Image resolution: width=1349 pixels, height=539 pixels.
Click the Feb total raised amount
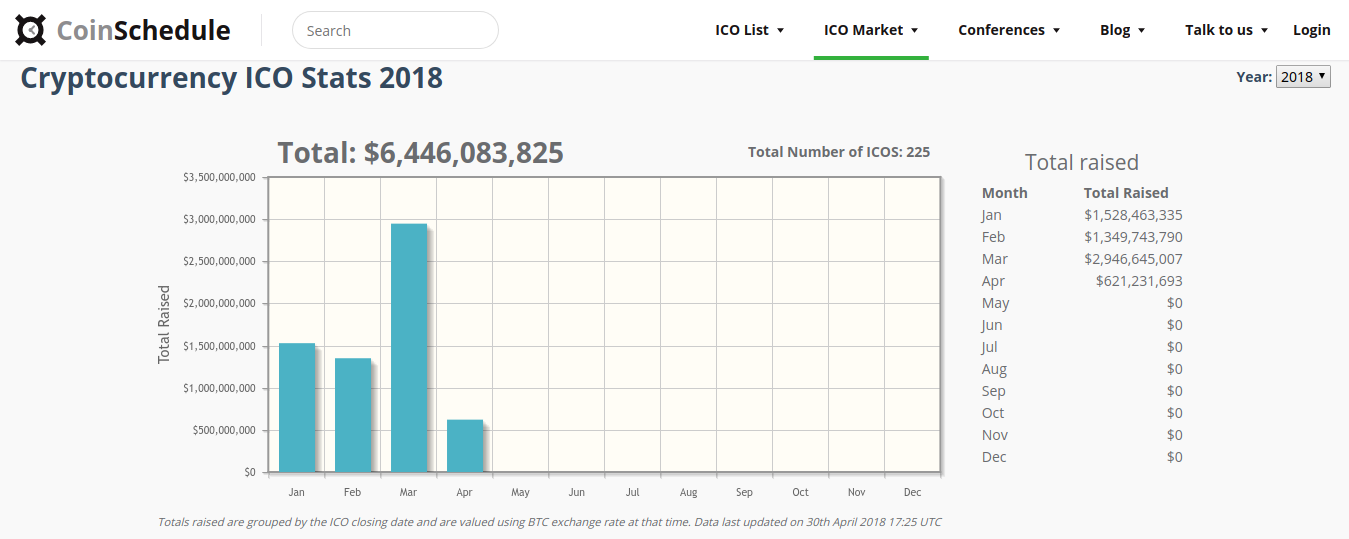1133,237
